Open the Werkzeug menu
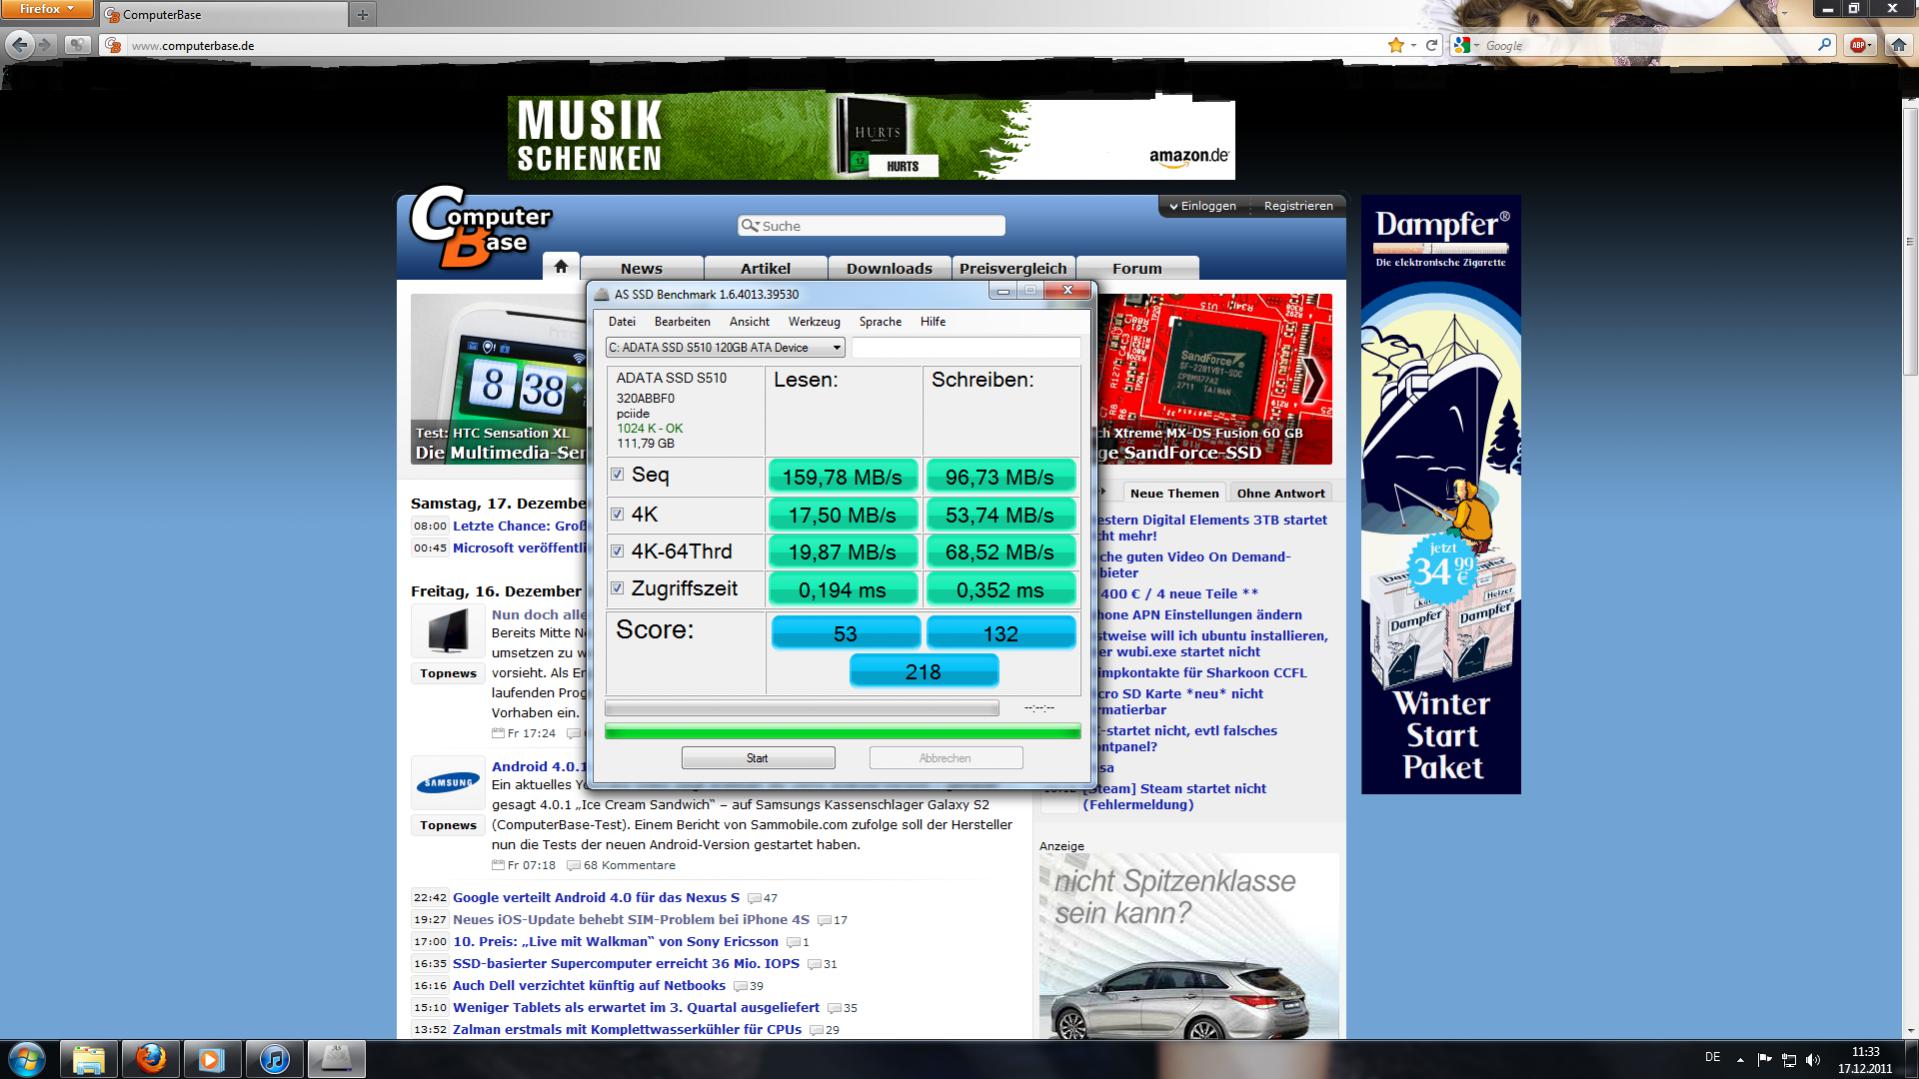The width and height of the screenshot is (1919, 1079). (814, 322)
